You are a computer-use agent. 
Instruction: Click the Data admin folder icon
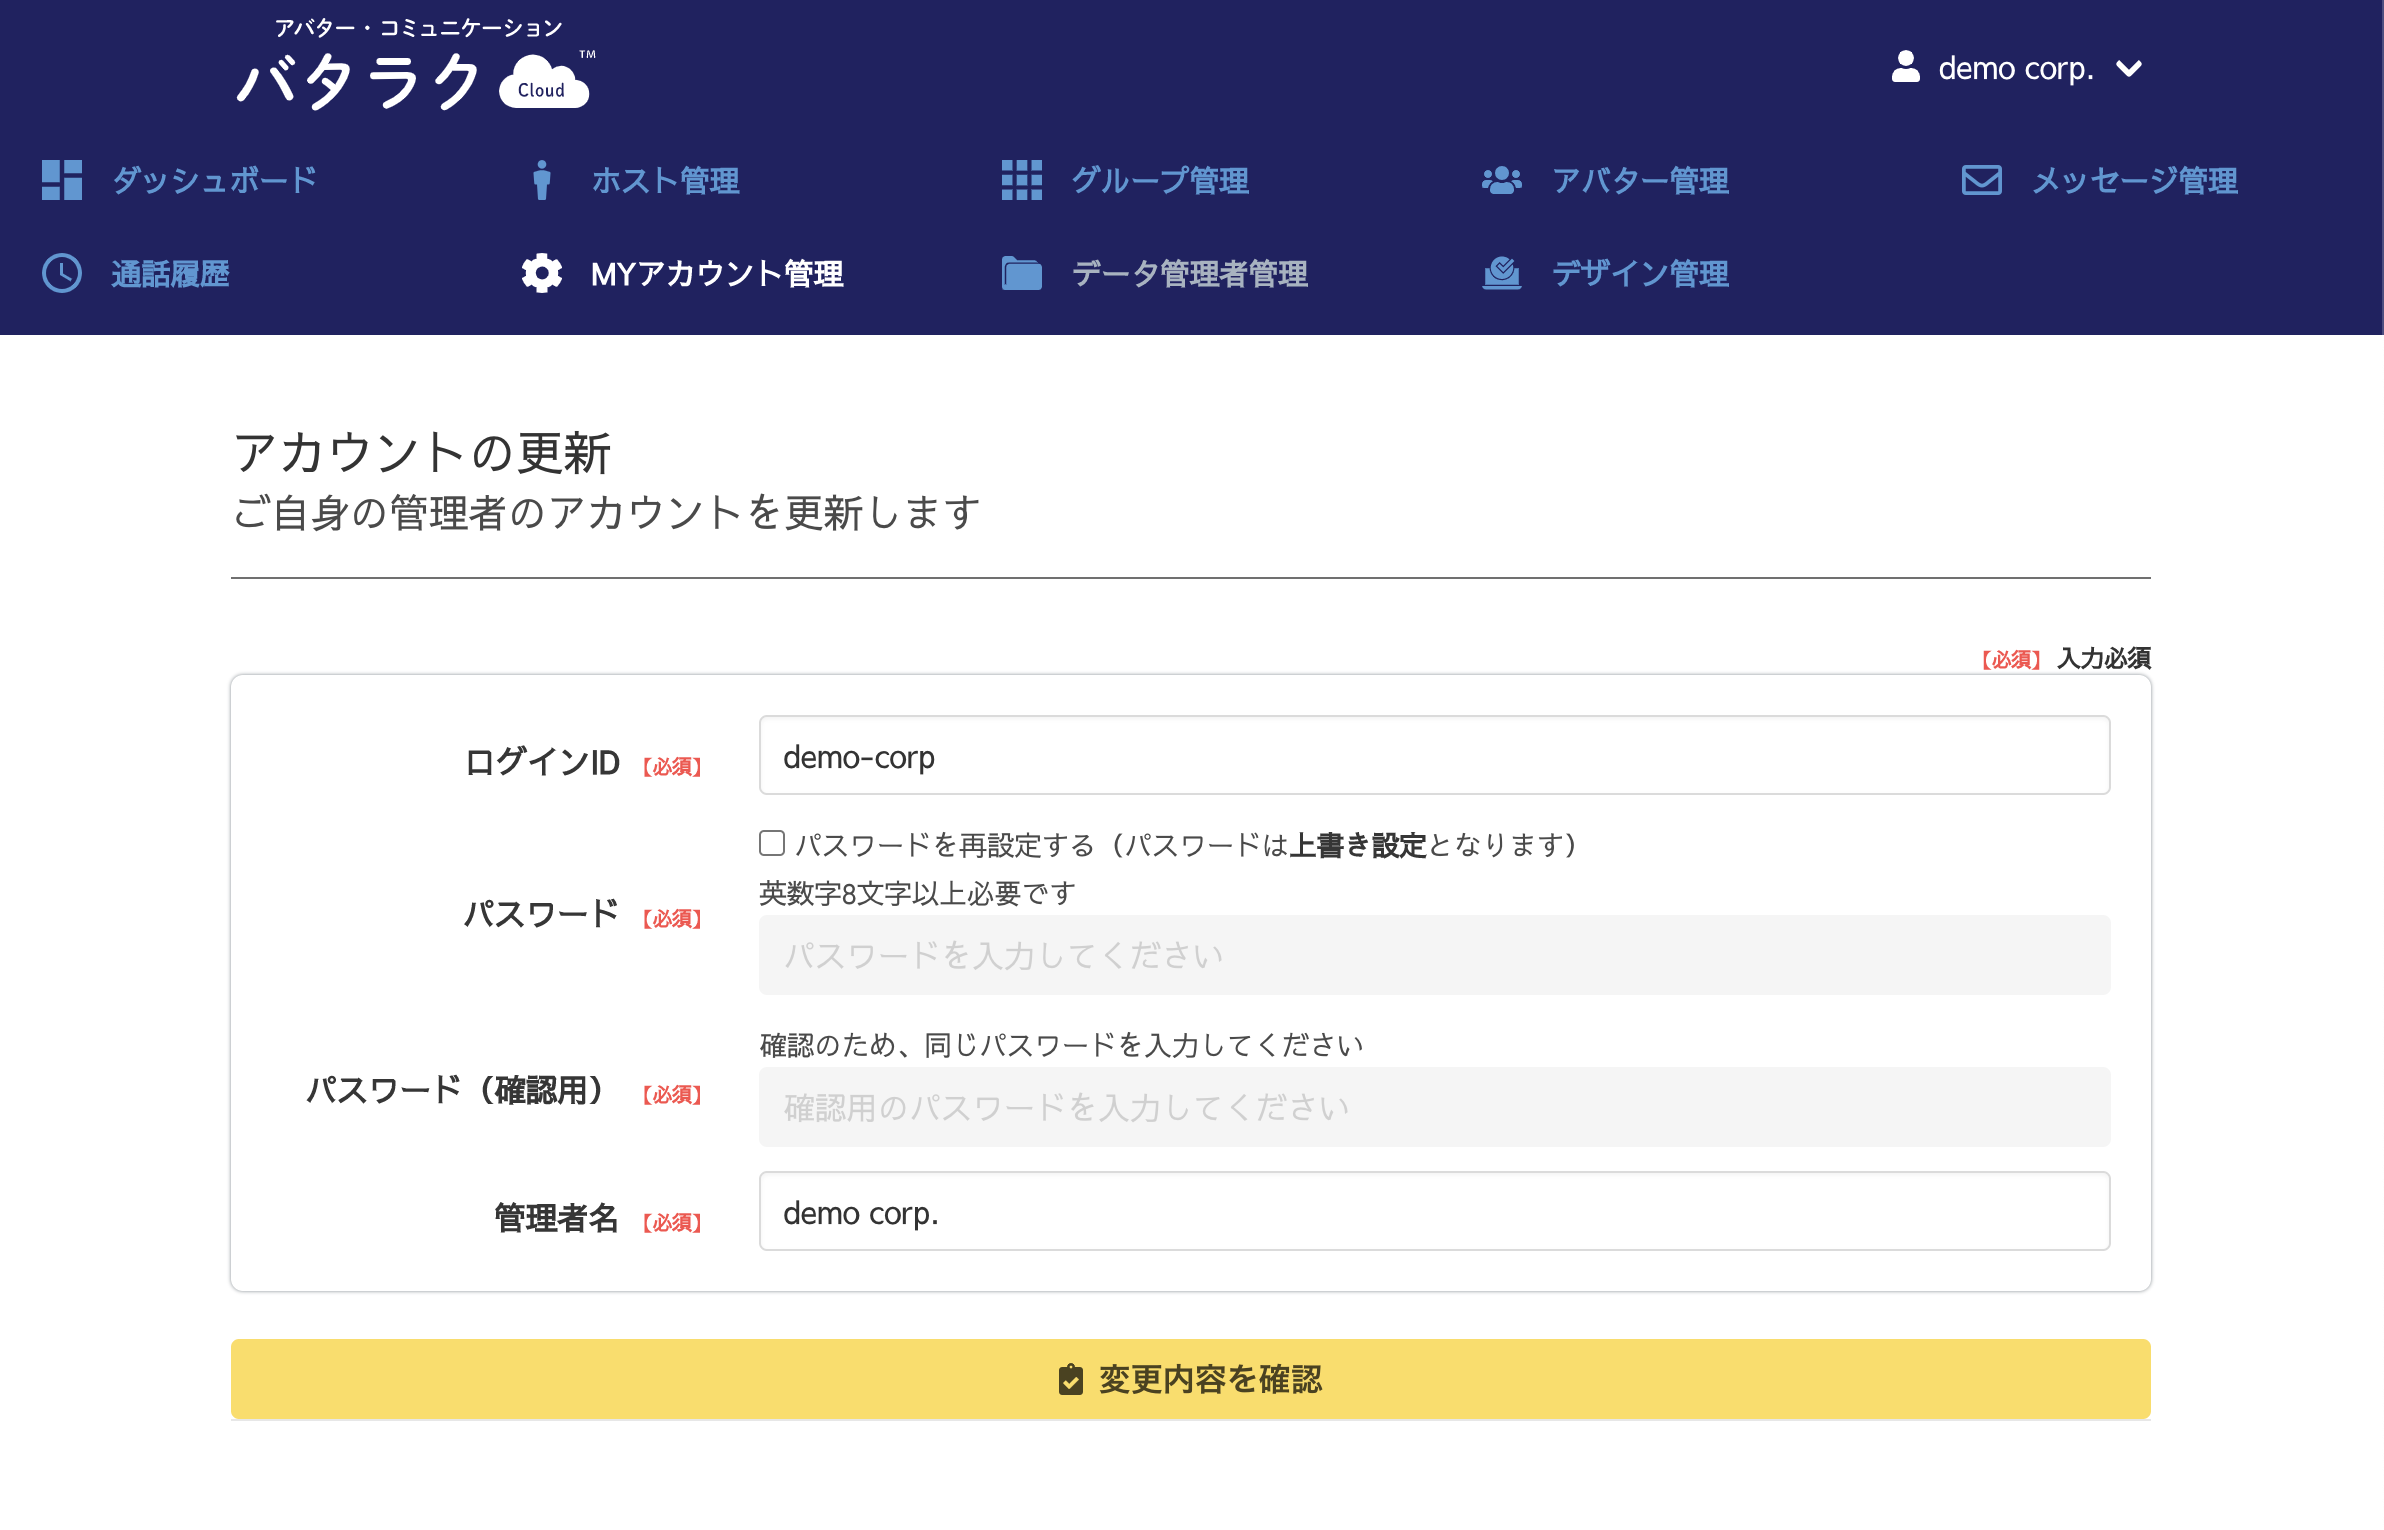(x=1021, y=273)
